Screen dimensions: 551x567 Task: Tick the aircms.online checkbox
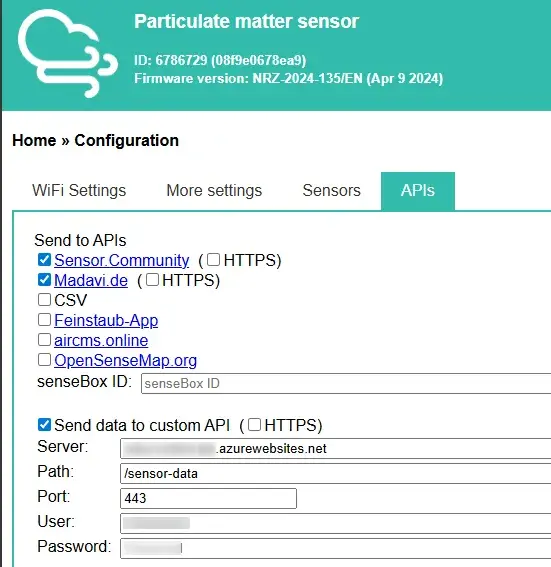(44, 340)
